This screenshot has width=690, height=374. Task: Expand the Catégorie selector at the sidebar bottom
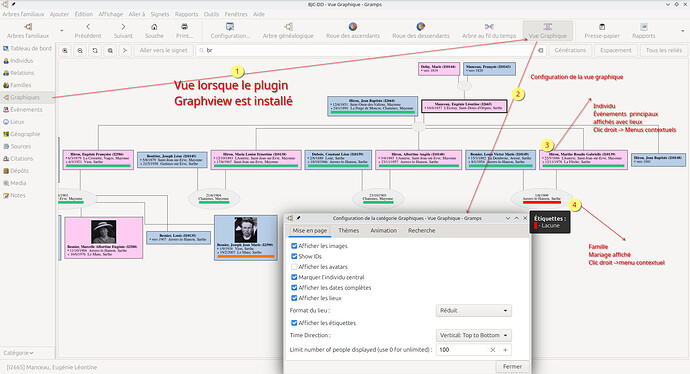click(18, 353)
